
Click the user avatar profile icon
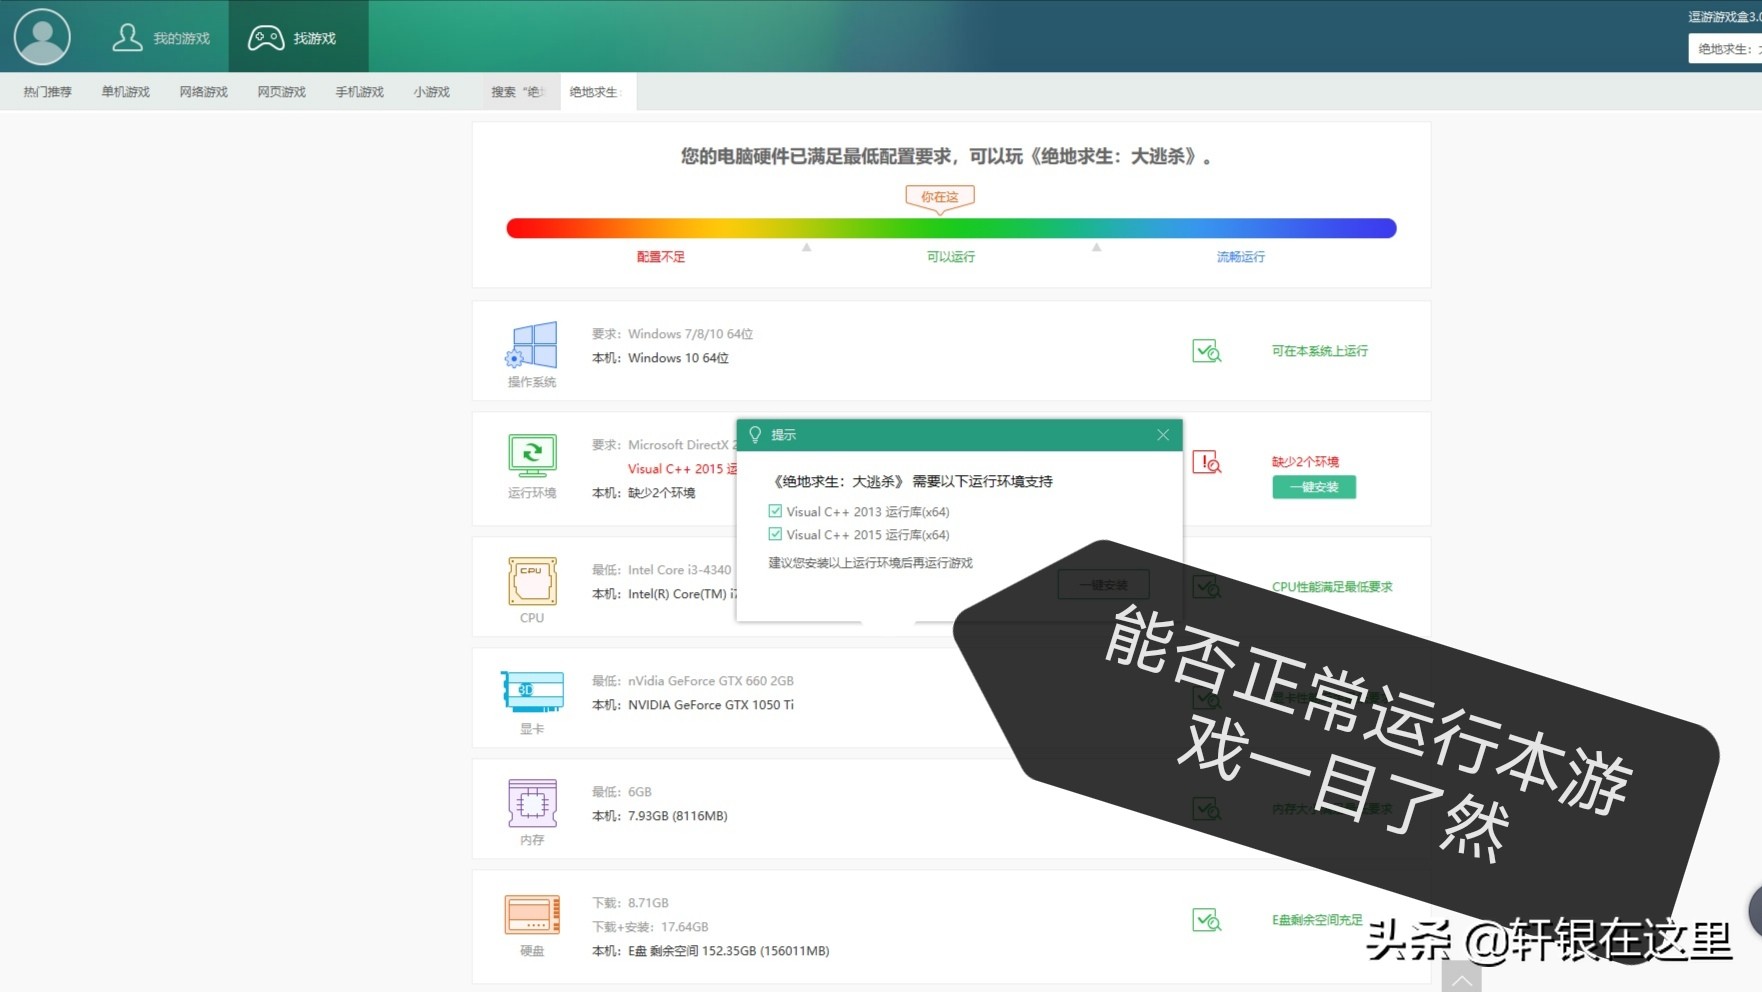42,37
